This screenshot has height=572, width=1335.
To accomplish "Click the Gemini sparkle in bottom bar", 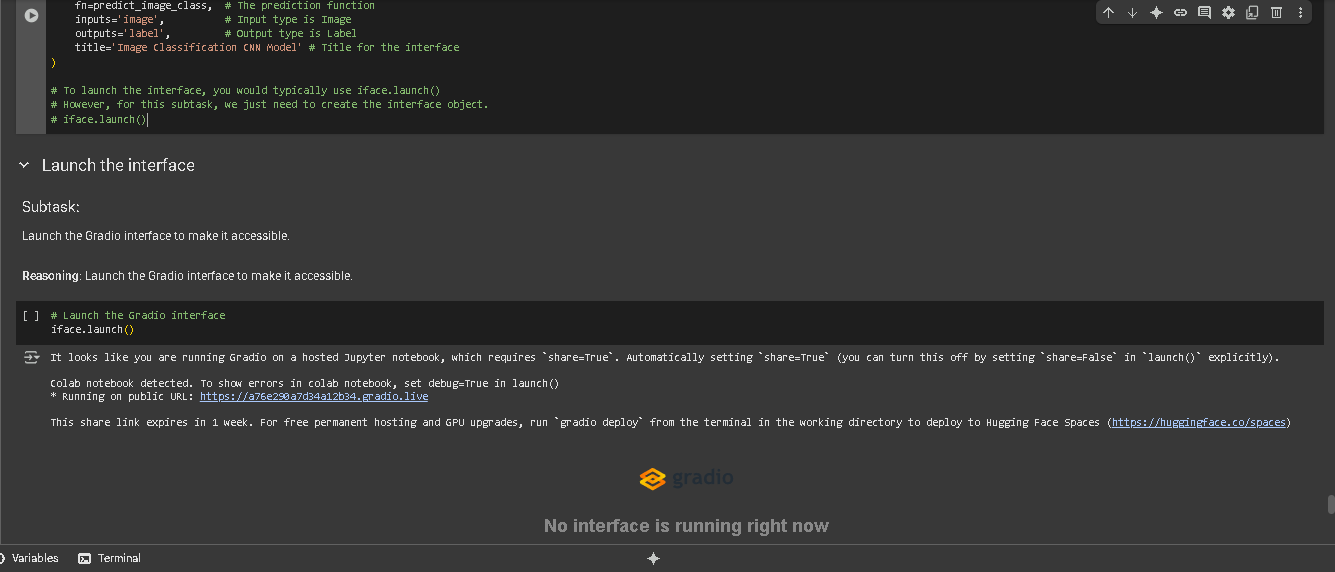I will click(653, 558).
